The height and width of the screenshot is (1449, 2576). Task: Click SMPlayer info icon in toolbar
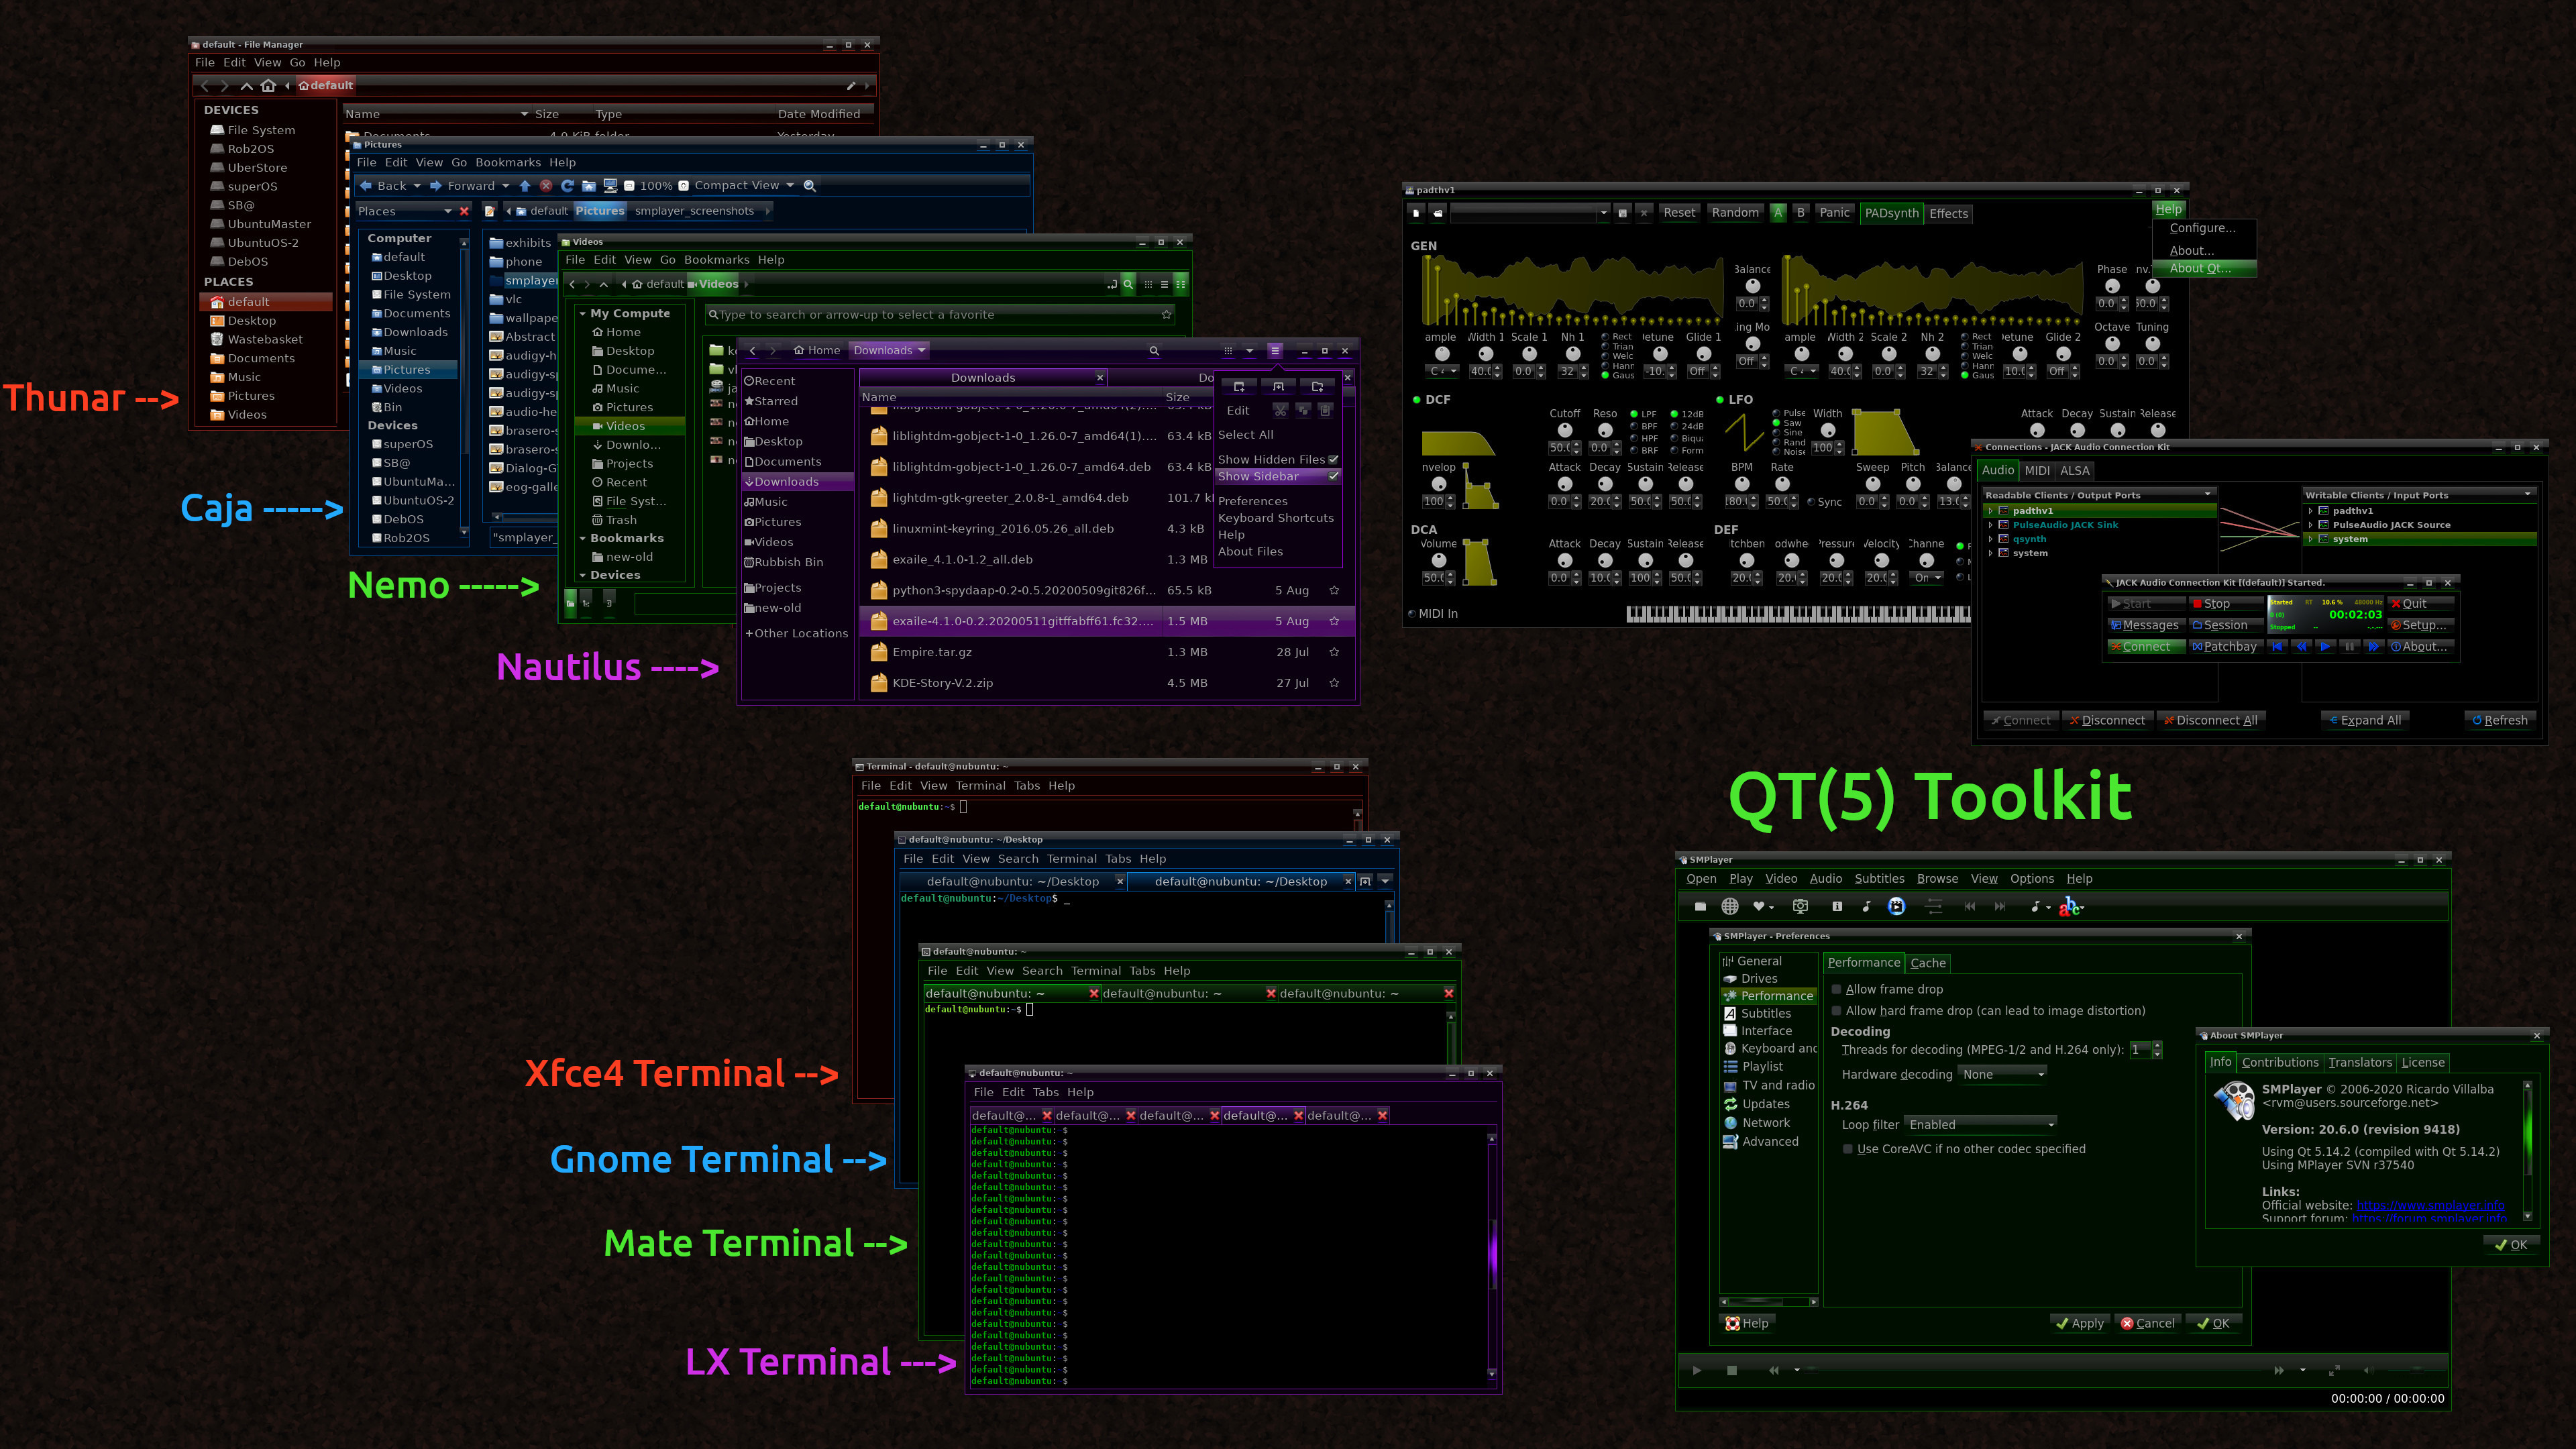click(x=1837, y=907)
